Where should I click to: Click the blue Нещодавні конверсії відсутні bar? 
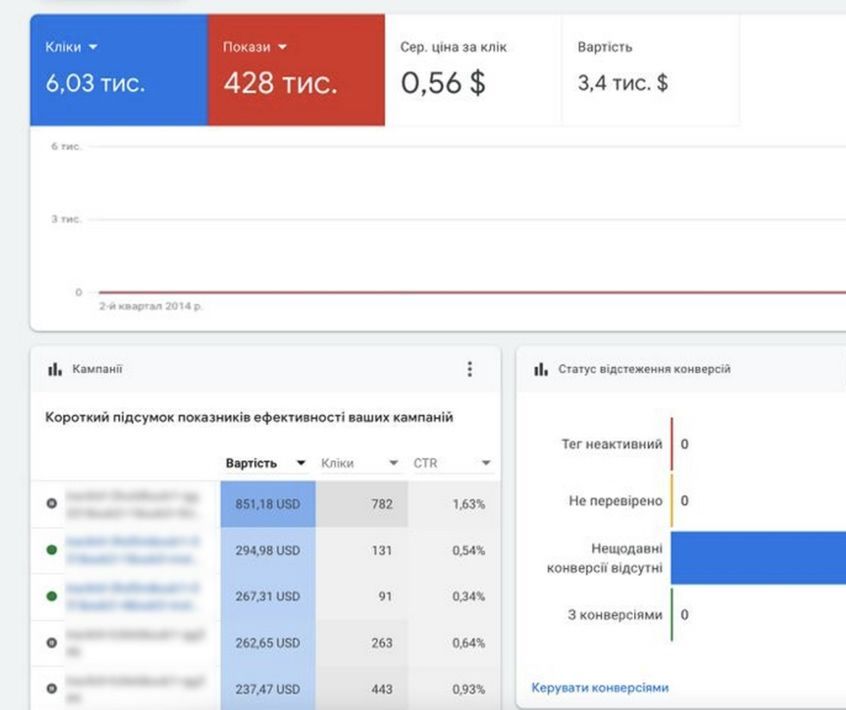757,557
